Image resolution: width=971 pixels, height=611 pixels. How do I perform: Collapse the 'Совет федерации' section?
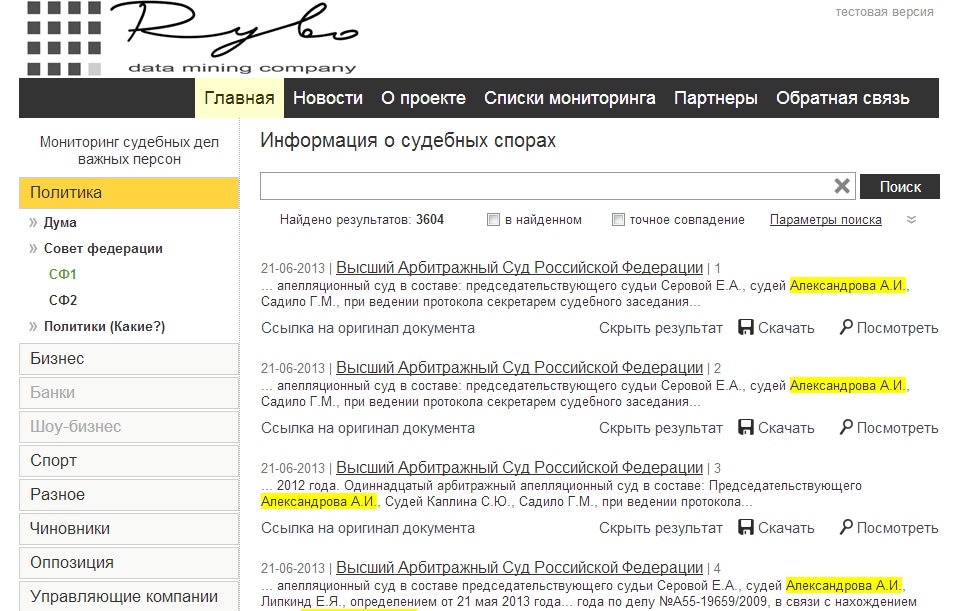102,249
